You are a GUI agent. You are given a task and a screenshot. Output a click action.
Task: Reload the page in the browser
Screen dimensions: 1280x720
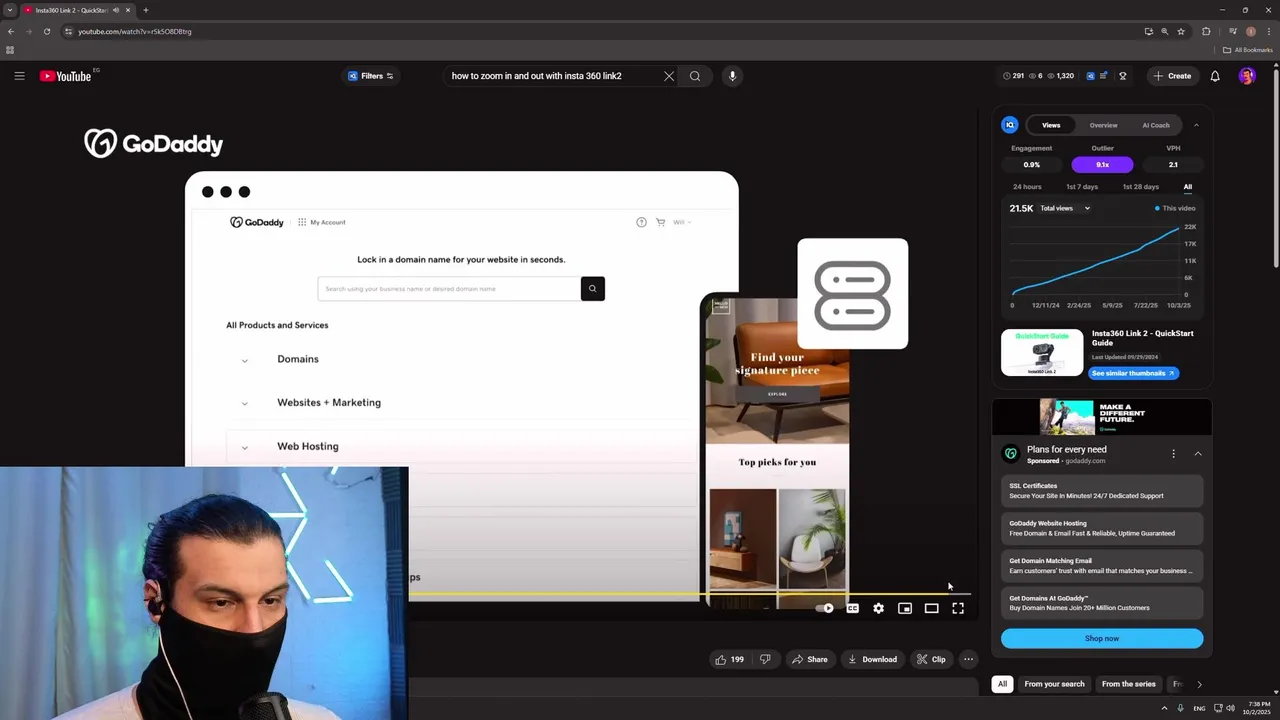[46, 31]
